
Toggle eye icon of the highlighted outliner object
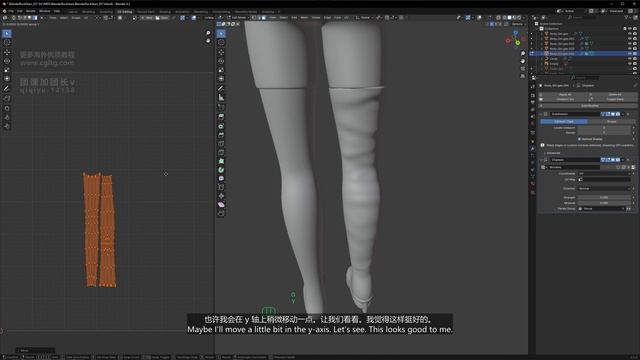630,53
